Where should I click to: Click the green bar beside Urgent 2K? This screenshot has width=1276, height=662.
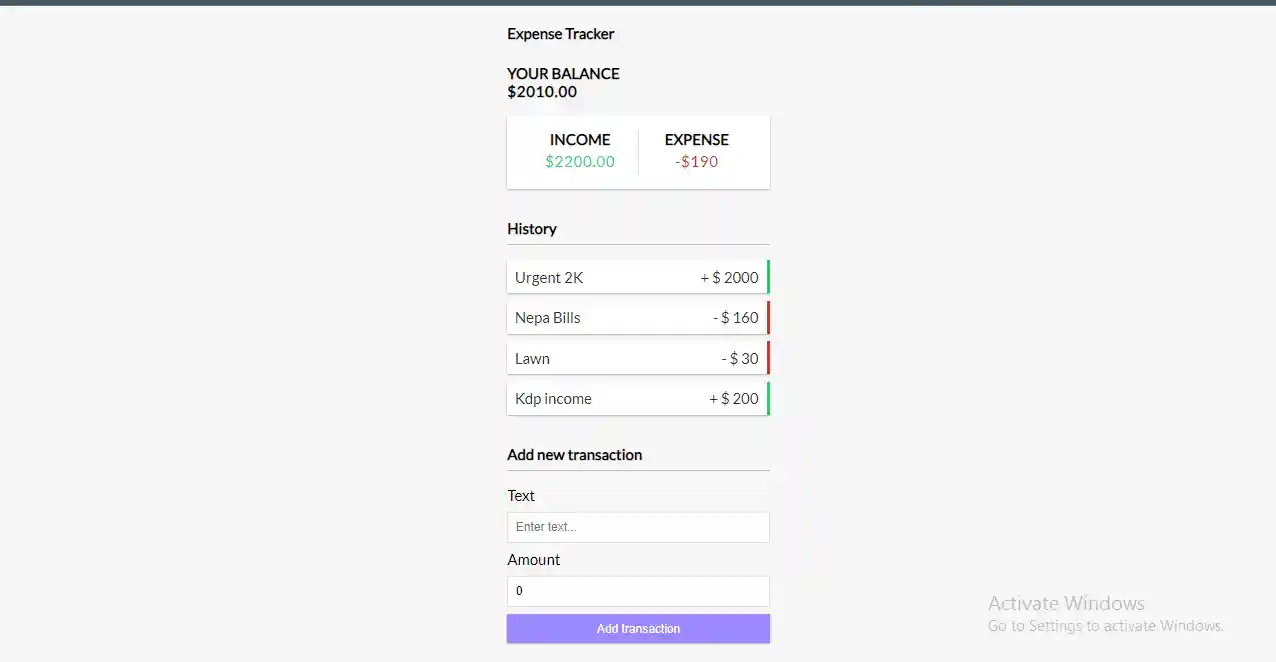[x=768, y=277]
